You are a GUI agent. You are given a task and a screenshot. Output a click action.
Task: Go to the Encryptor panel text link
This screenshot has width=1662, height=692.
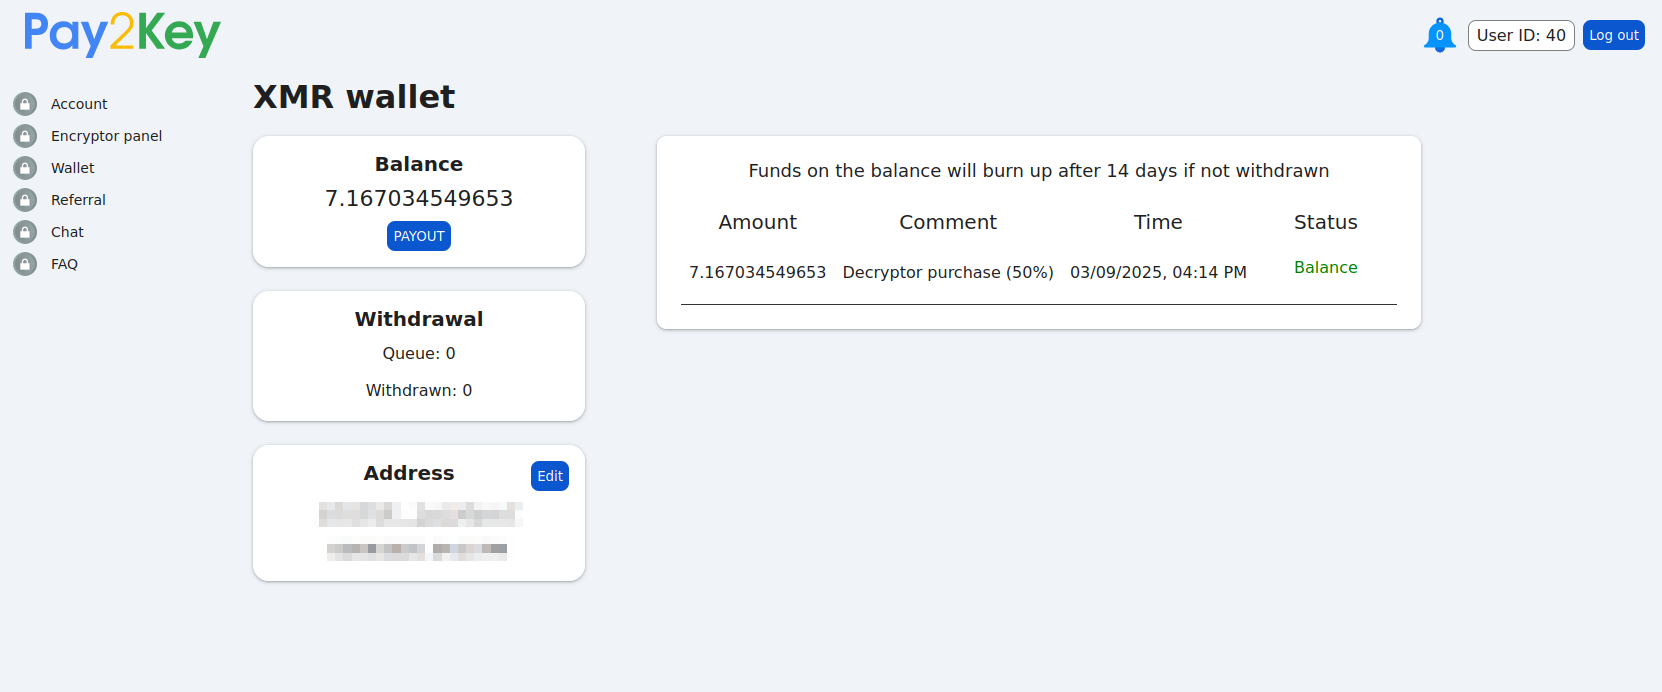(106, 136)
